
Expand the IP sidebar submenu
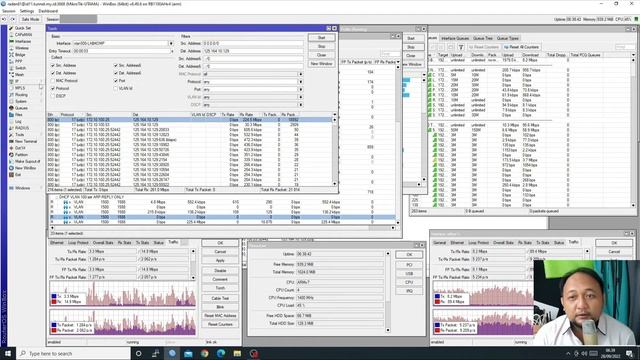tap(41, 81)
